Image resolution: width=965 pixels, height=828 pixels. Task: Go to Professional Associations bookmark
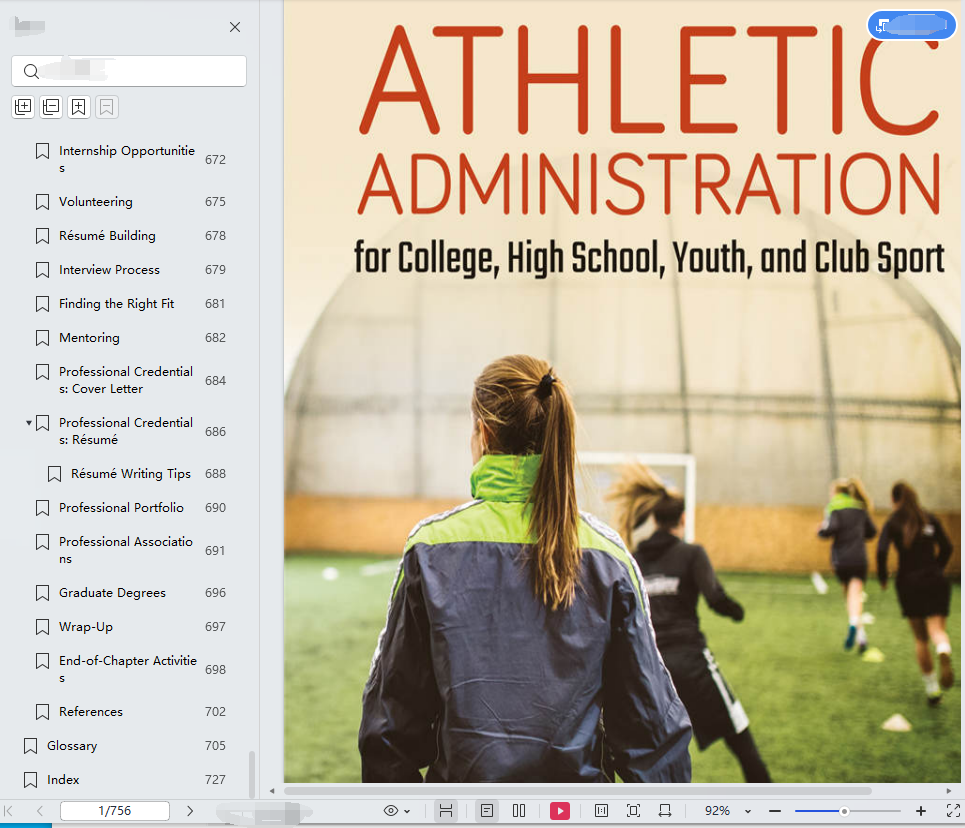coord(126,550)
